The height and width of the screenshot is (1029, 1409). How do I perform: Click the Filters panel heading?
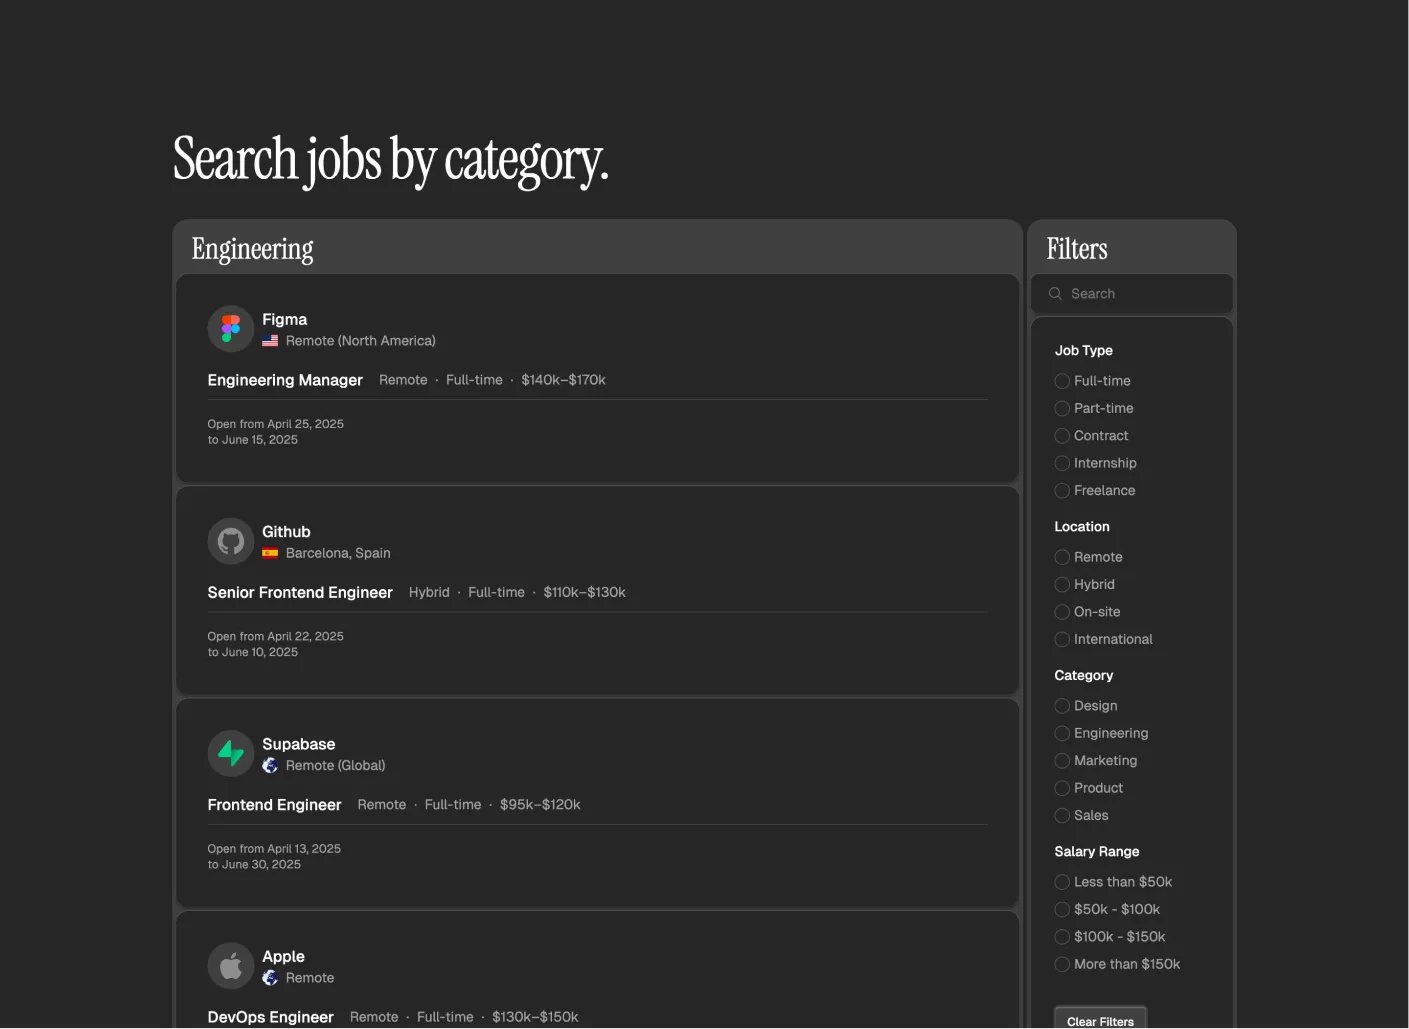(x=1077, y=249)
